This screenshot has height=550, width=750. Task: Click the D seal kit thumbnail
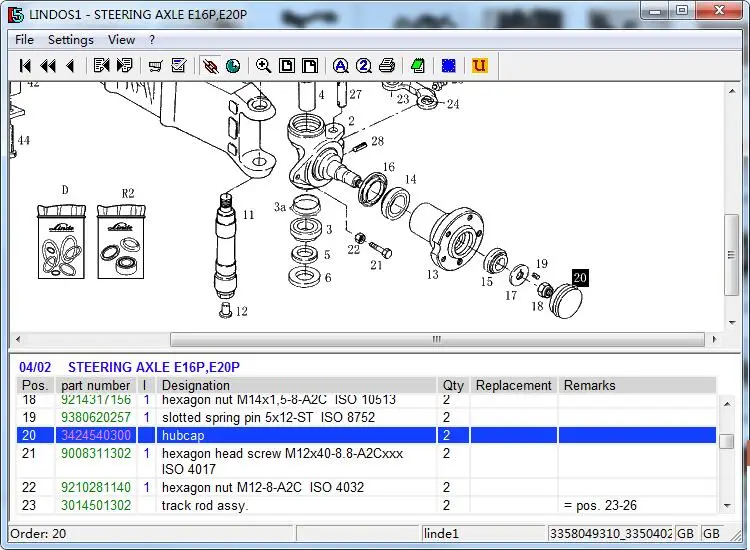pyautogui.click(x=61, y=242)
